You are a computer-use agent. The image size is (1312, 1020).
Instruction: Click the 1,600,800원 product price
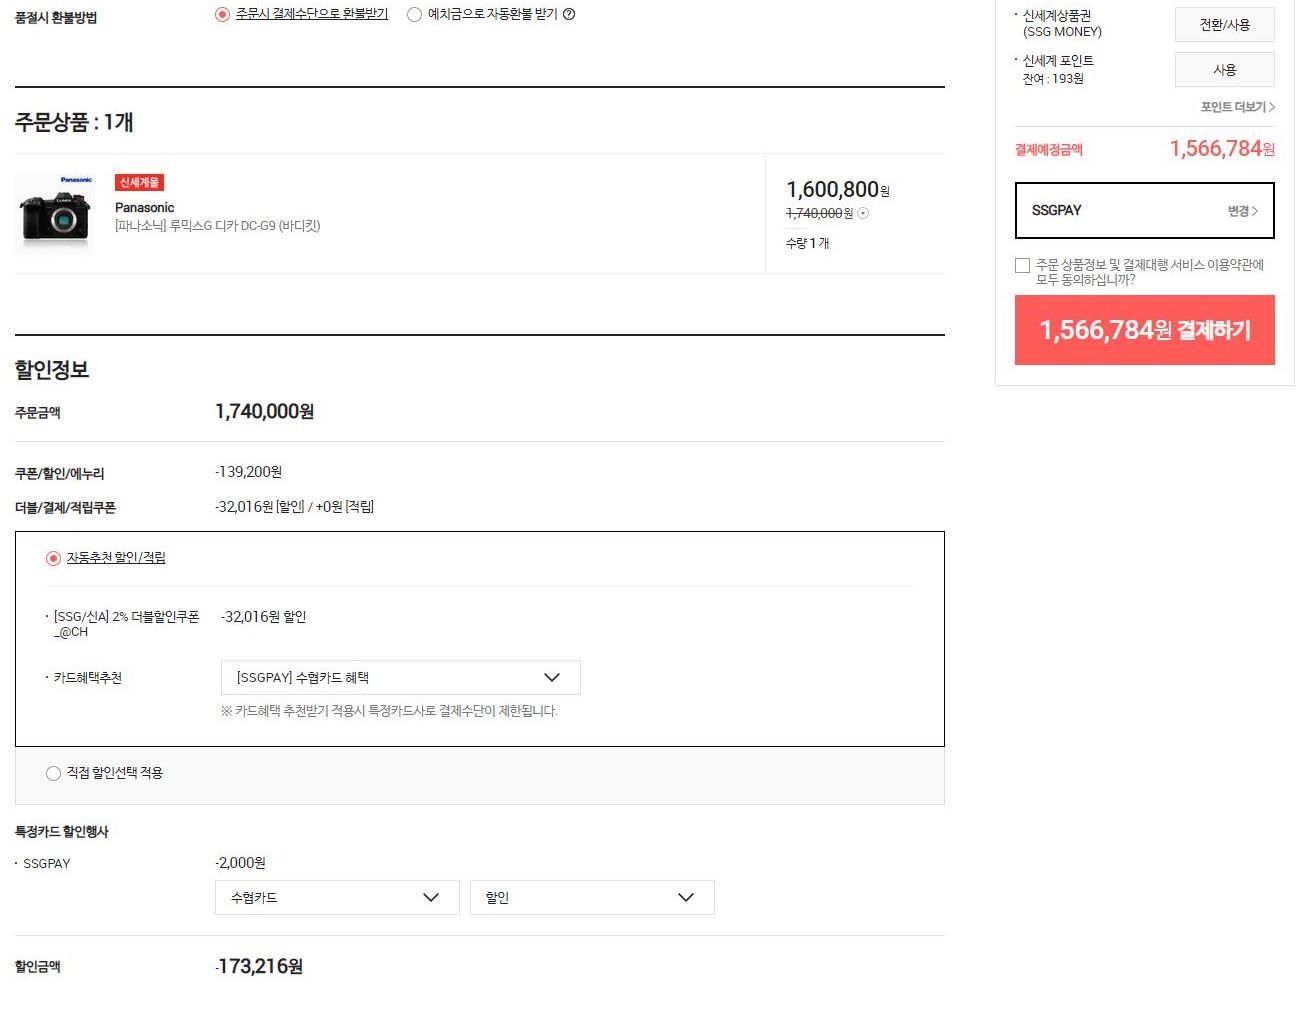tap(837, 189)
